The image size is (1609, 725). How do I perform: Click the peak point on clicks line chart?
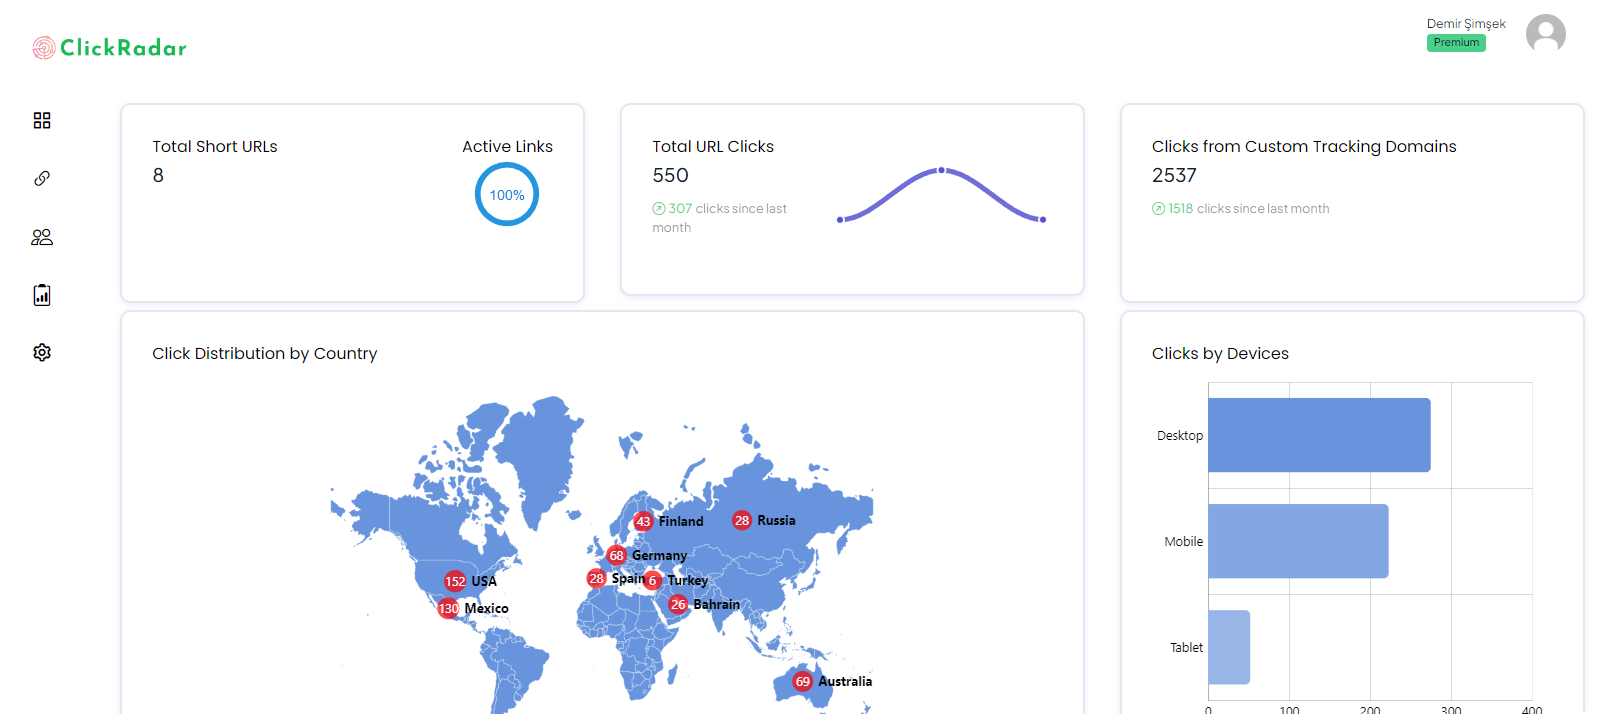941,170
